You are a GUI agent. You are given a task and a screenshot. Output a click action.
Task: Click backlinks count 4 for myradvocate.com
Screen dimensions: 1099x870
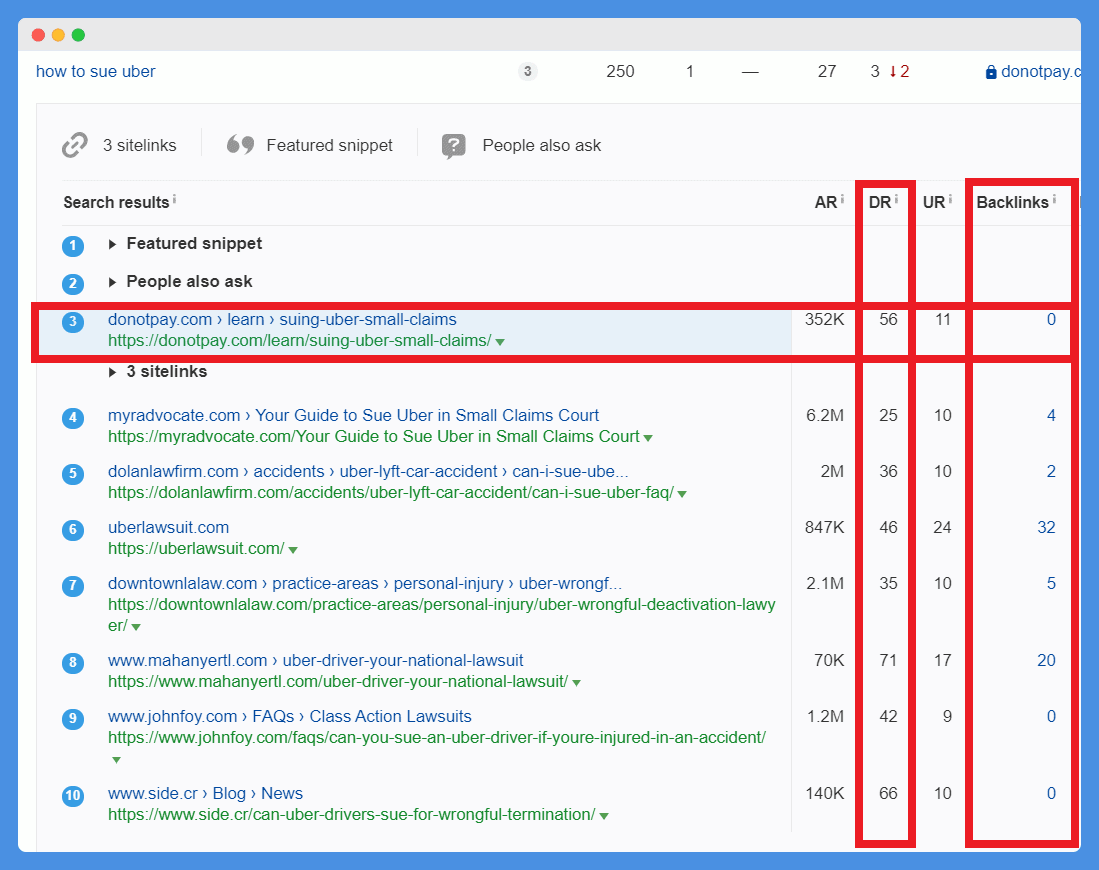pyautogui.click(x=1051, y=416)
